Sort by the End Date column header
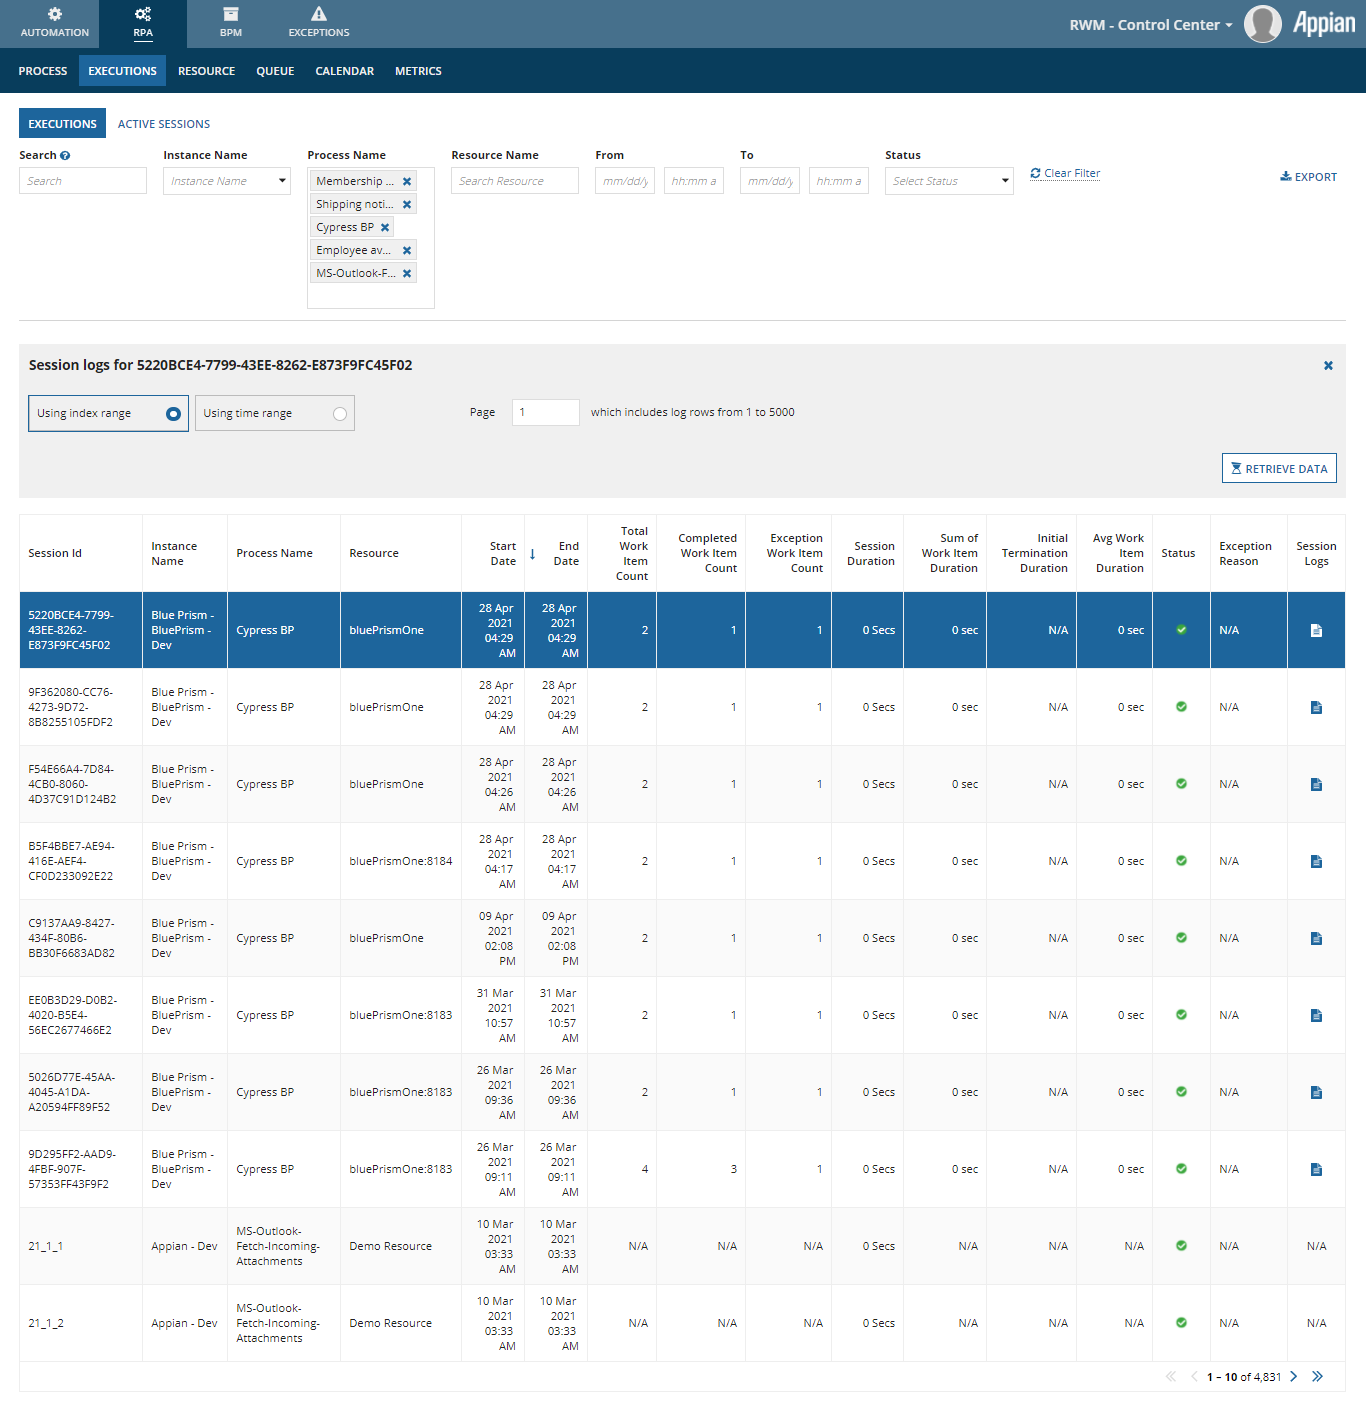The image size is (1366, 1426). 567,554
